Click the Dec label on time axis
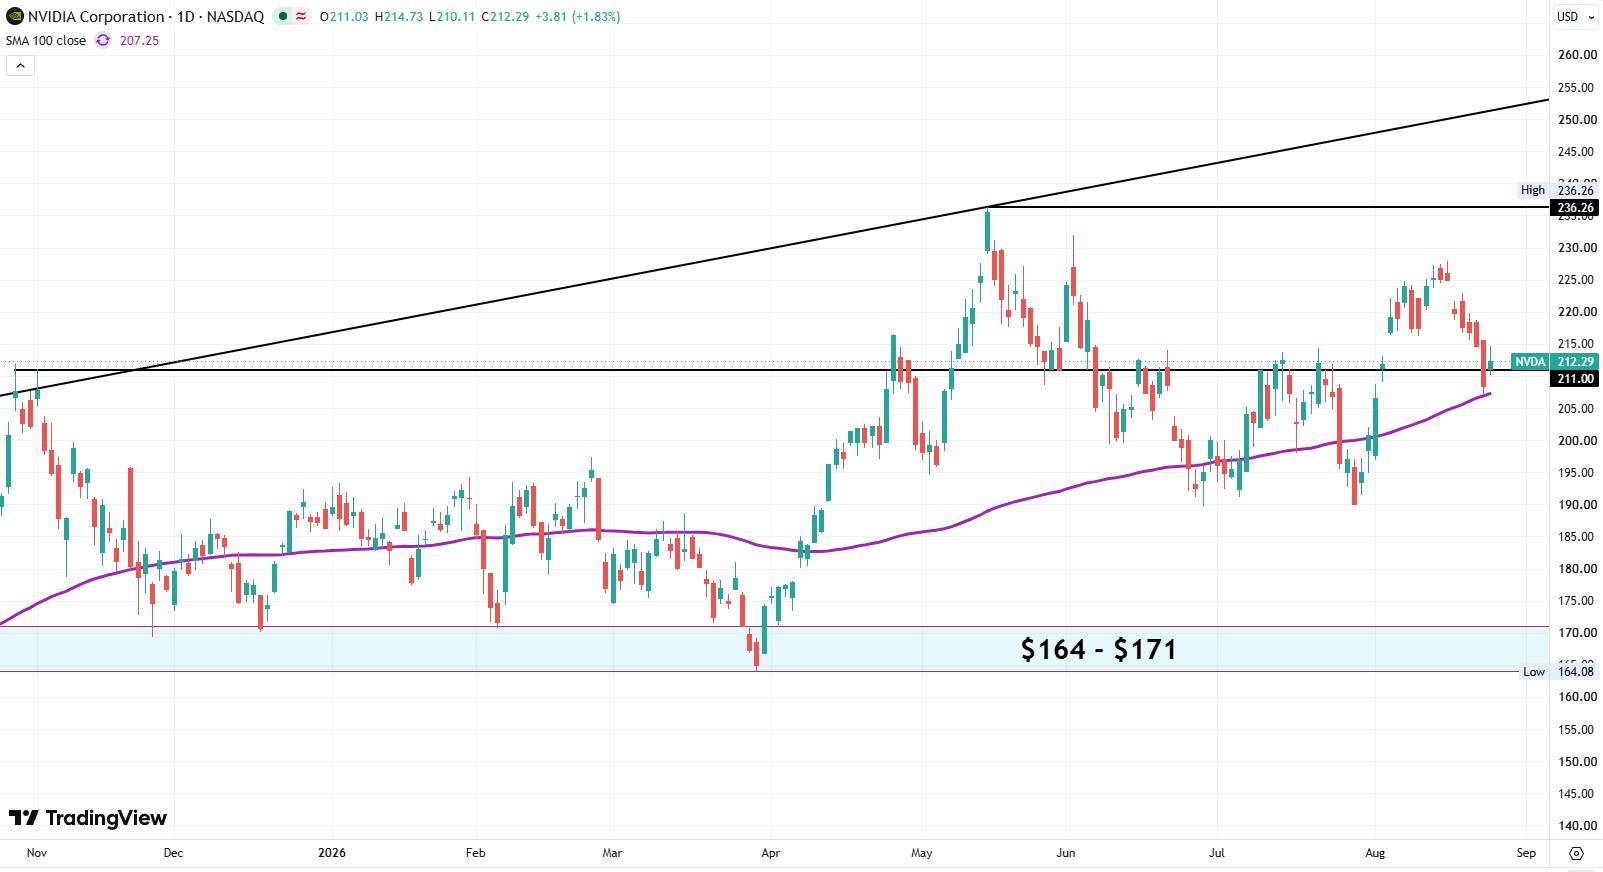 pos(173,853)
